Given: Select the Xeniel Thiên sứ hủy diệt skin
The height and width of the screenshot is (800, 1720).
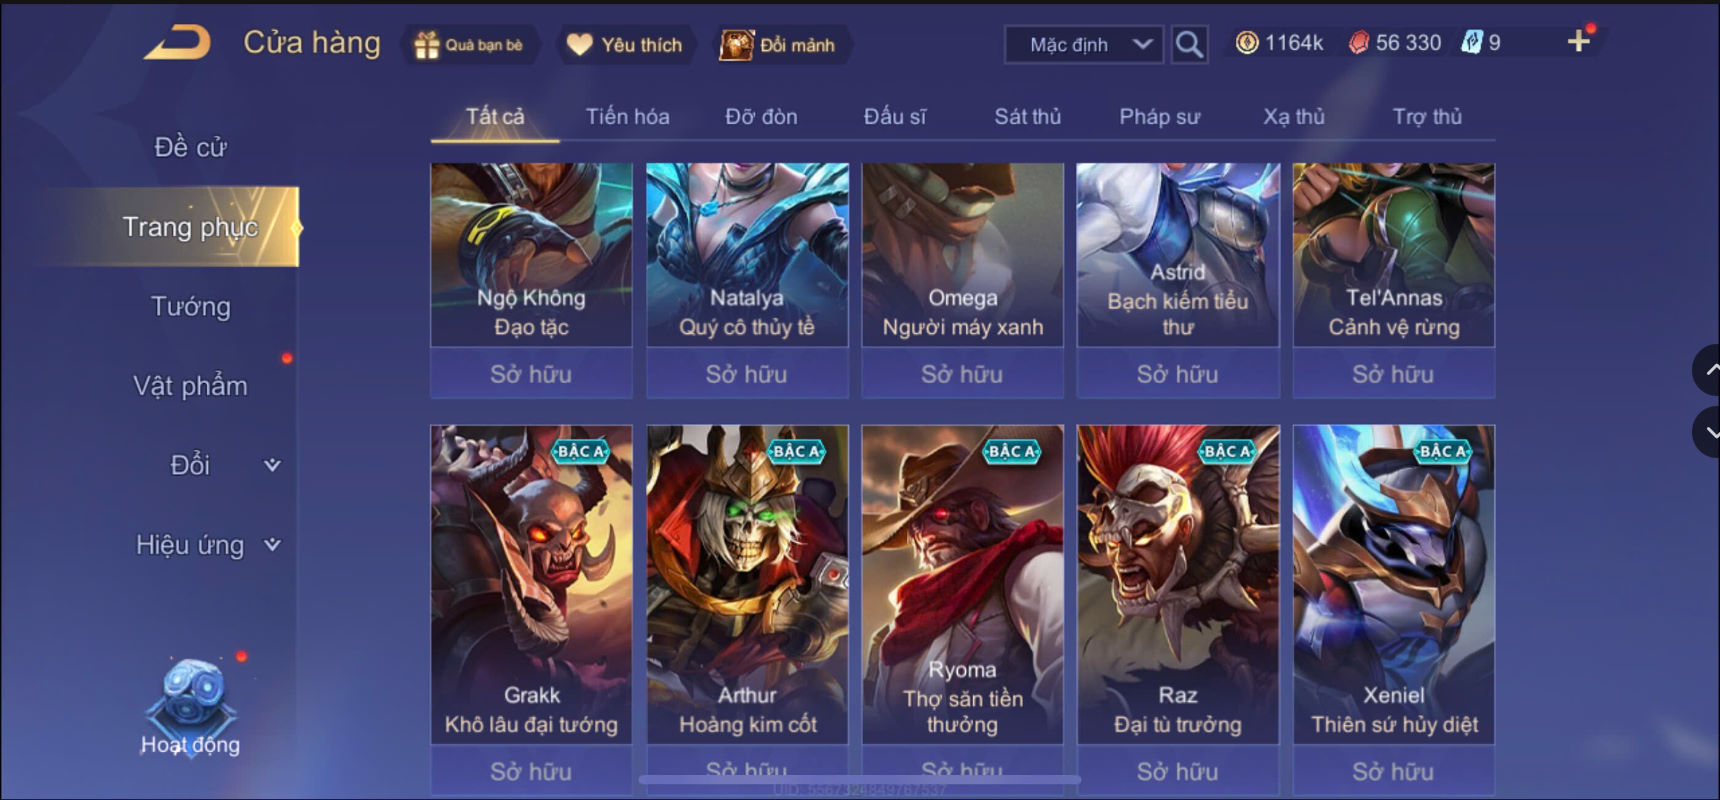Looking at the screenshot, I should pos(1394,584).
